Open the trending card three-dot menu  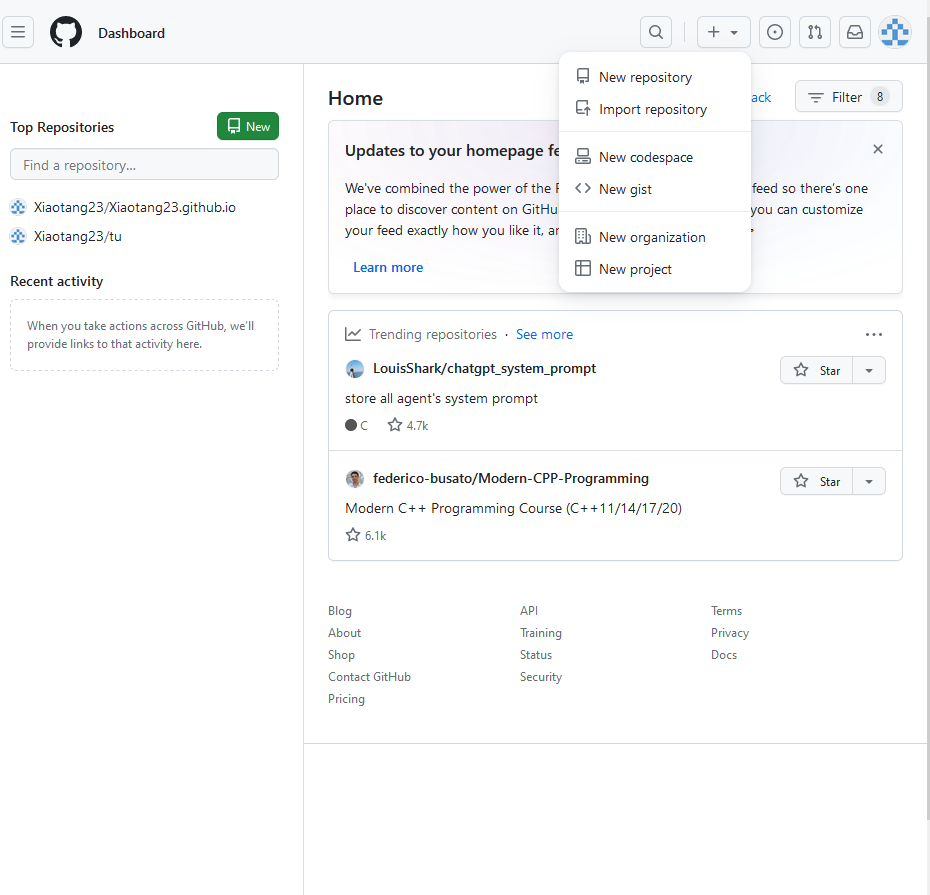(874, 335)
